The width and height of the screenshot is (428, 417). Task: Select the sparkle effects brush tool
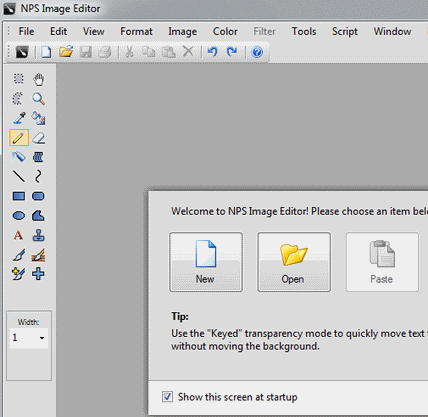(18, 274)
